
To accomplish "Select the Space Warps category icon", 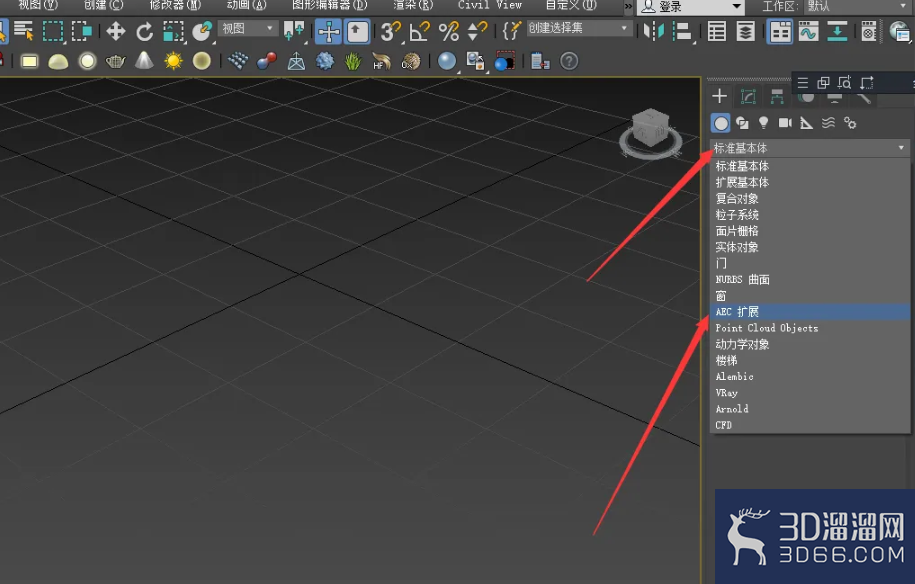I will [828, 123].
